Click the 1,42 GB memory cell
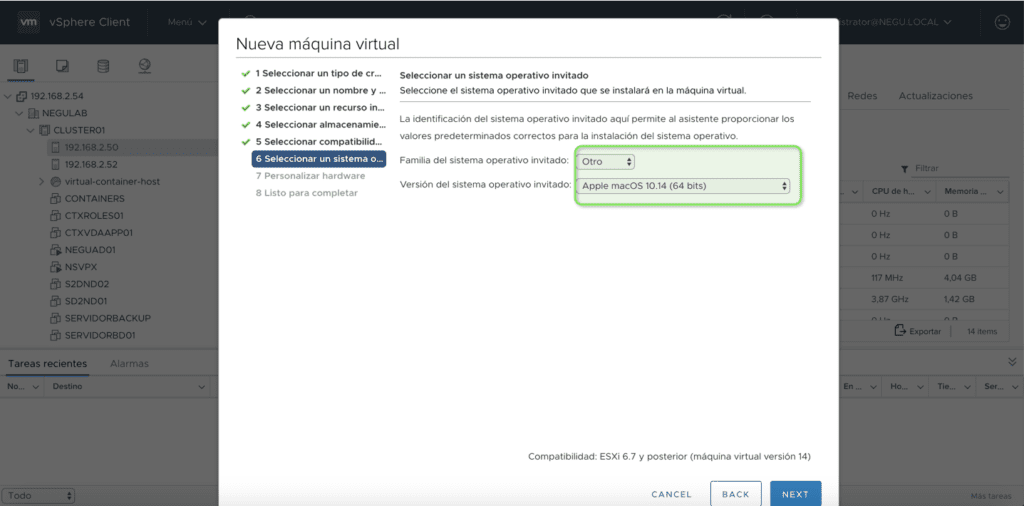The height and width of the screenshot is (506, 1024). click(x=959, y=299)
